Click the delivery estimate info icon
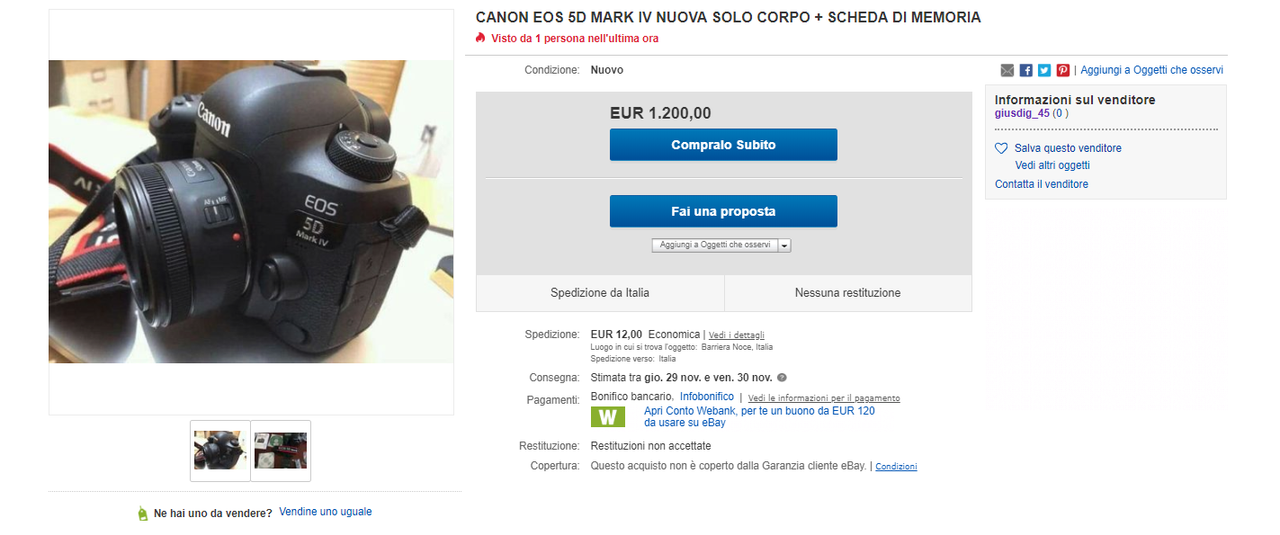This screenshot has height=535, width=1280. (x=782, y=378)
